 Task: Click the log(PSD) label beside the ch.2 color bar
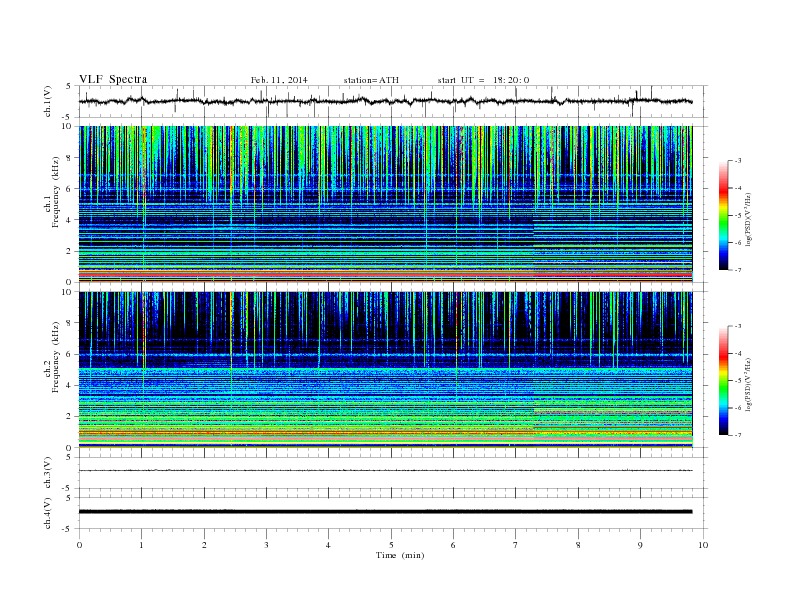click(x=750, y=384)
